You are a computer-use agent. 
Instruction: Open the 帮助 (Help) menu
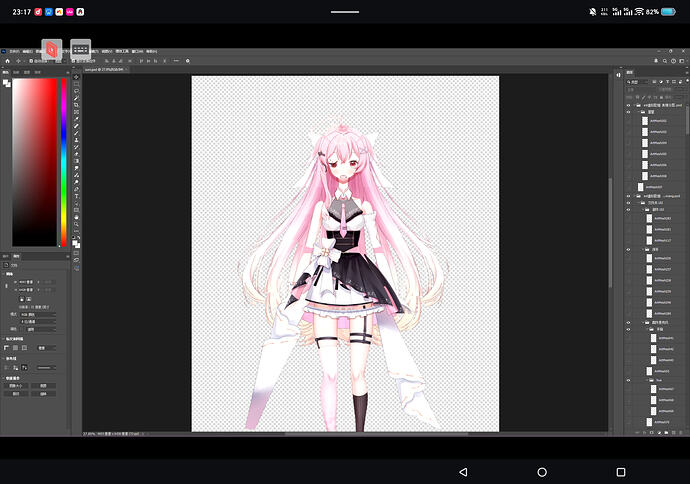151,51
